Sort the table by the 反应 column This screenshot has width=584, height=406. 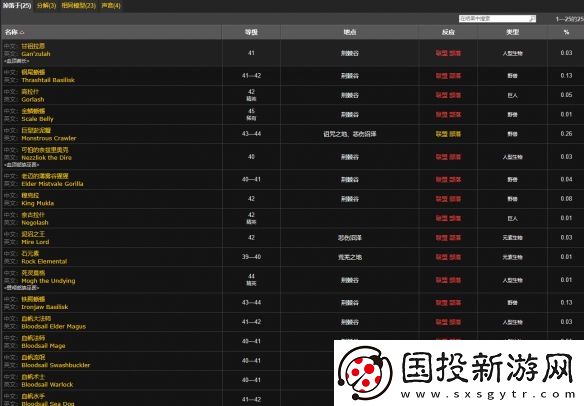click(x=448, y=32)
